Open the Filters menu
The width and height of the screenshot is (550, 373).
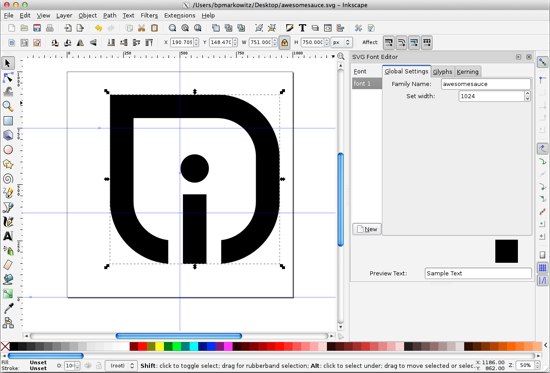[x=149, y=15]
